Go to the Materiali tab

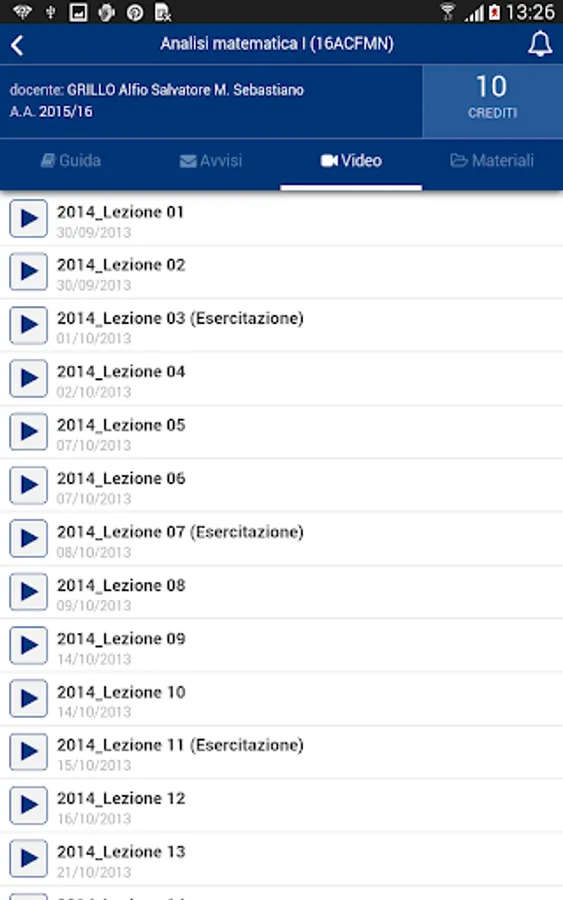pos(492,161)
